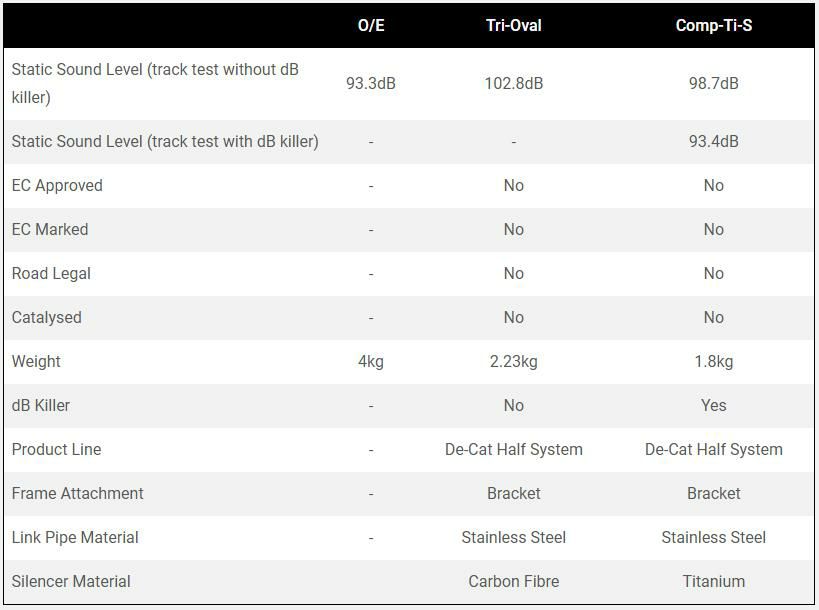819x610 pixels.
Task: Click the O/E column header
Action: pos(371,26)
